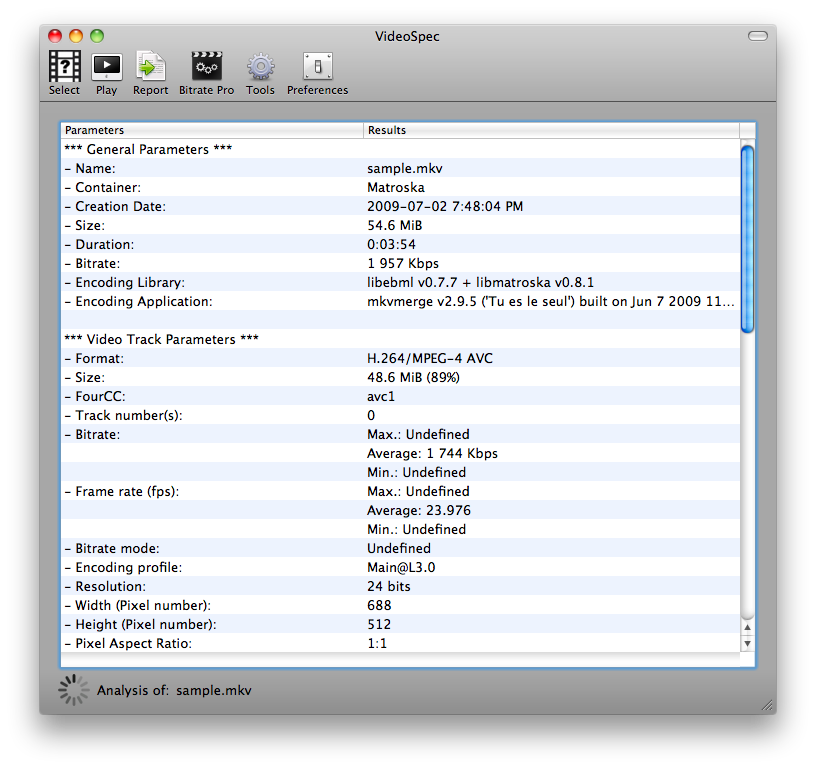Select the Encoding Application row

[400, 302]
